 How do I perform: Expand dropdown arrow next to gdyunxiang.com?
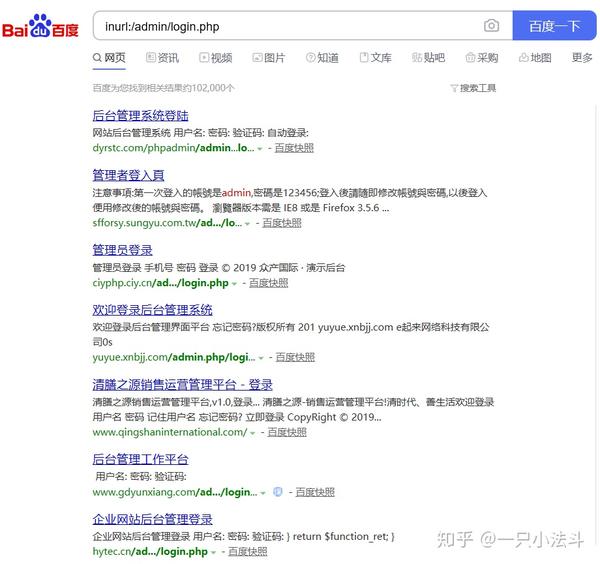pyautogui.click(x=263, y=493)
